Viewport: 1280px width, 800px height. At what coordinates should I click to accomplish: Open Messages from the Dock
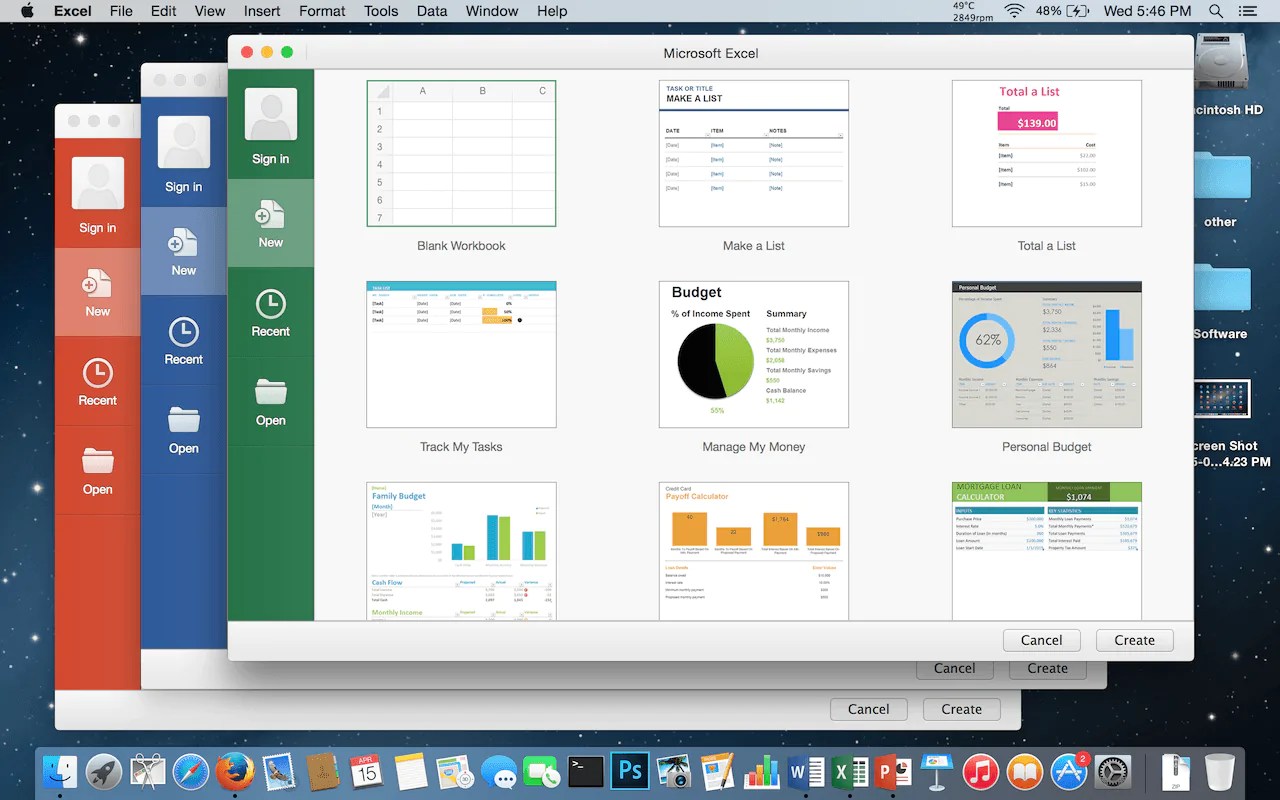tap(498, 772)
